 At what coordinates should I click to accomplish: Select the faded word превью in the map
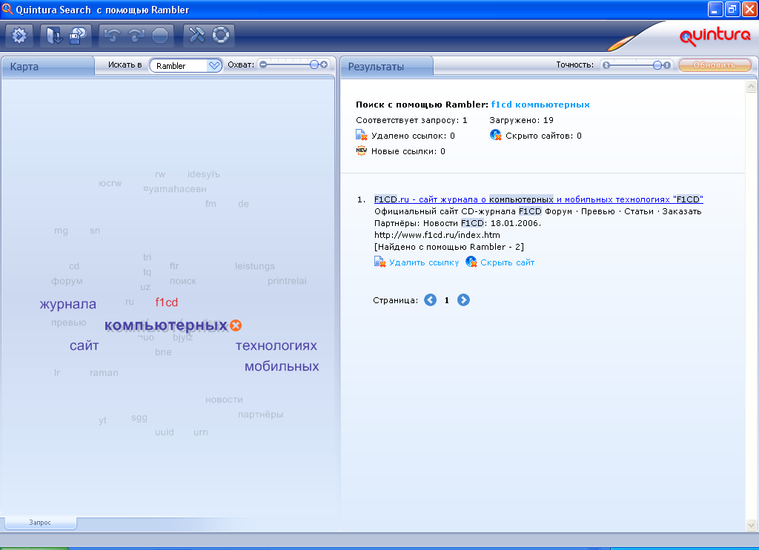click(x=69, y=322)
